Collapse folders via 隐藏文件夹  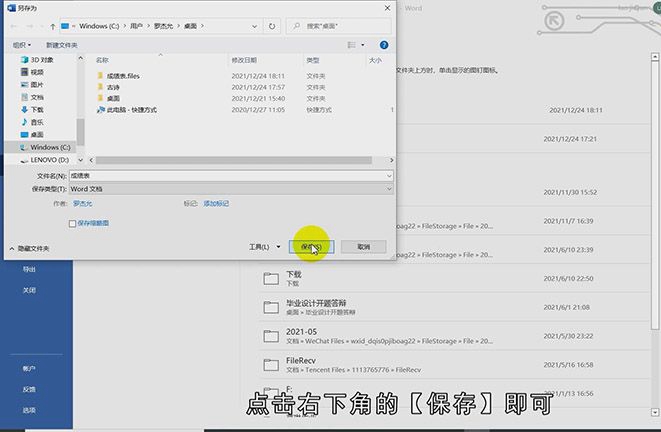click(x=30, y=249)
